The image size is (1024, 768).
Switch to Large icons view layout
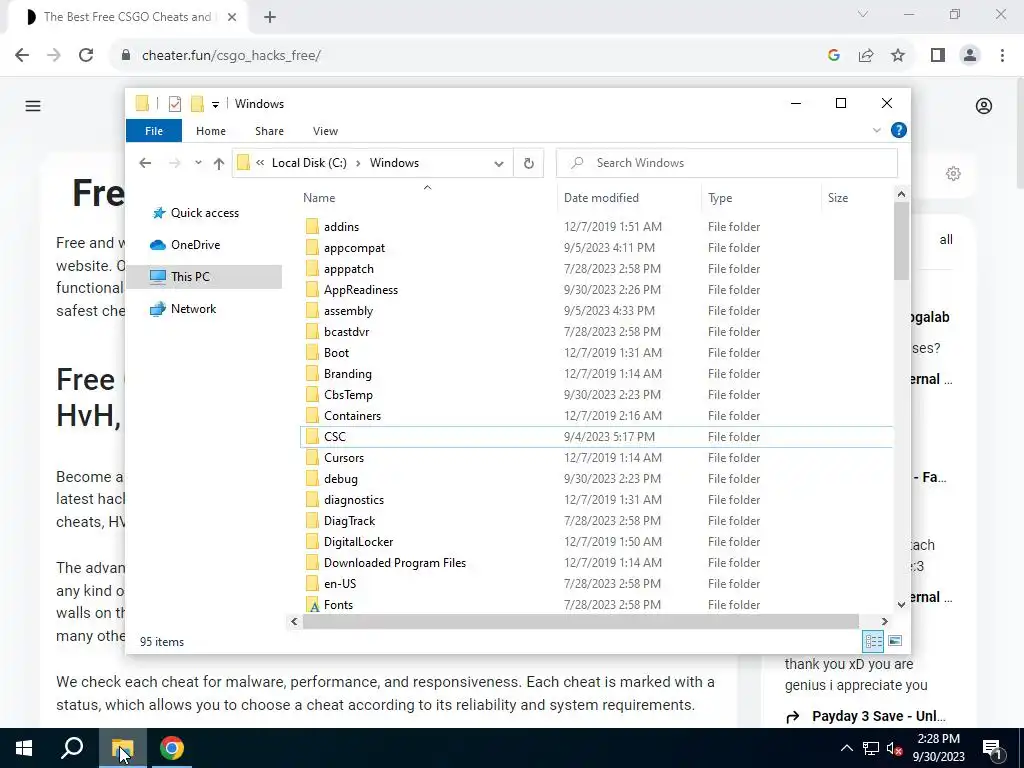tap(895, 641)
